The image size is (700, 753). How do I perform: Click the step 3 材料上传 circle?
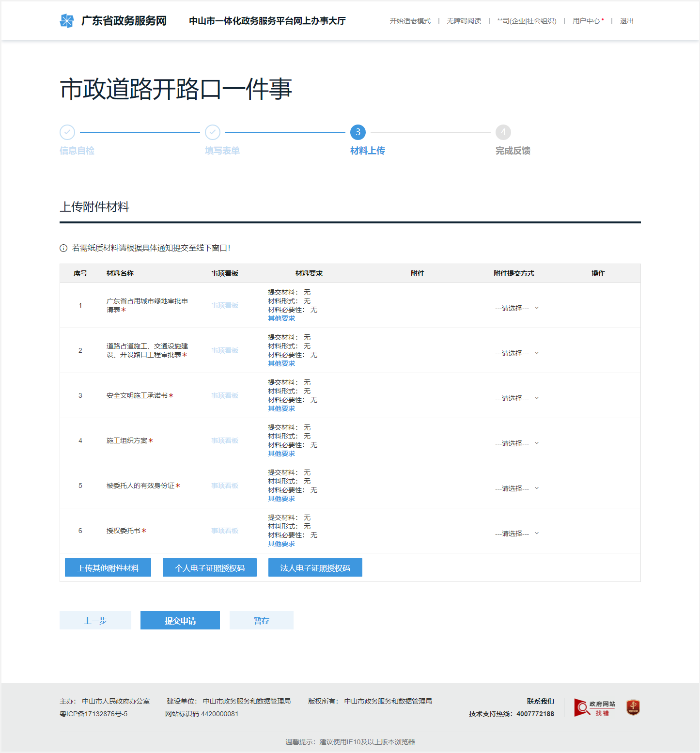pyautogui.click(x=358, y=132)
